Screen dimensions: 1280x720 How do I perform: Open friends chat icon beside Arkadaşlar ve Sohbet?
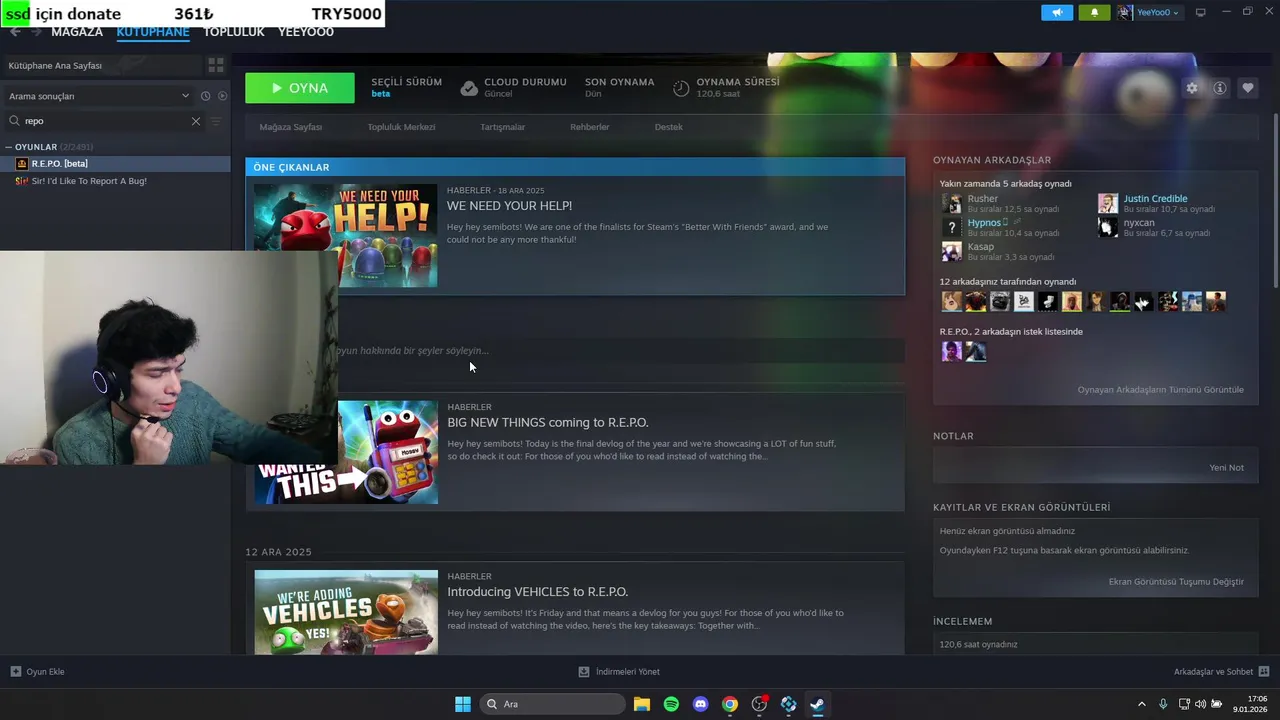click(x=1264, y=672)
